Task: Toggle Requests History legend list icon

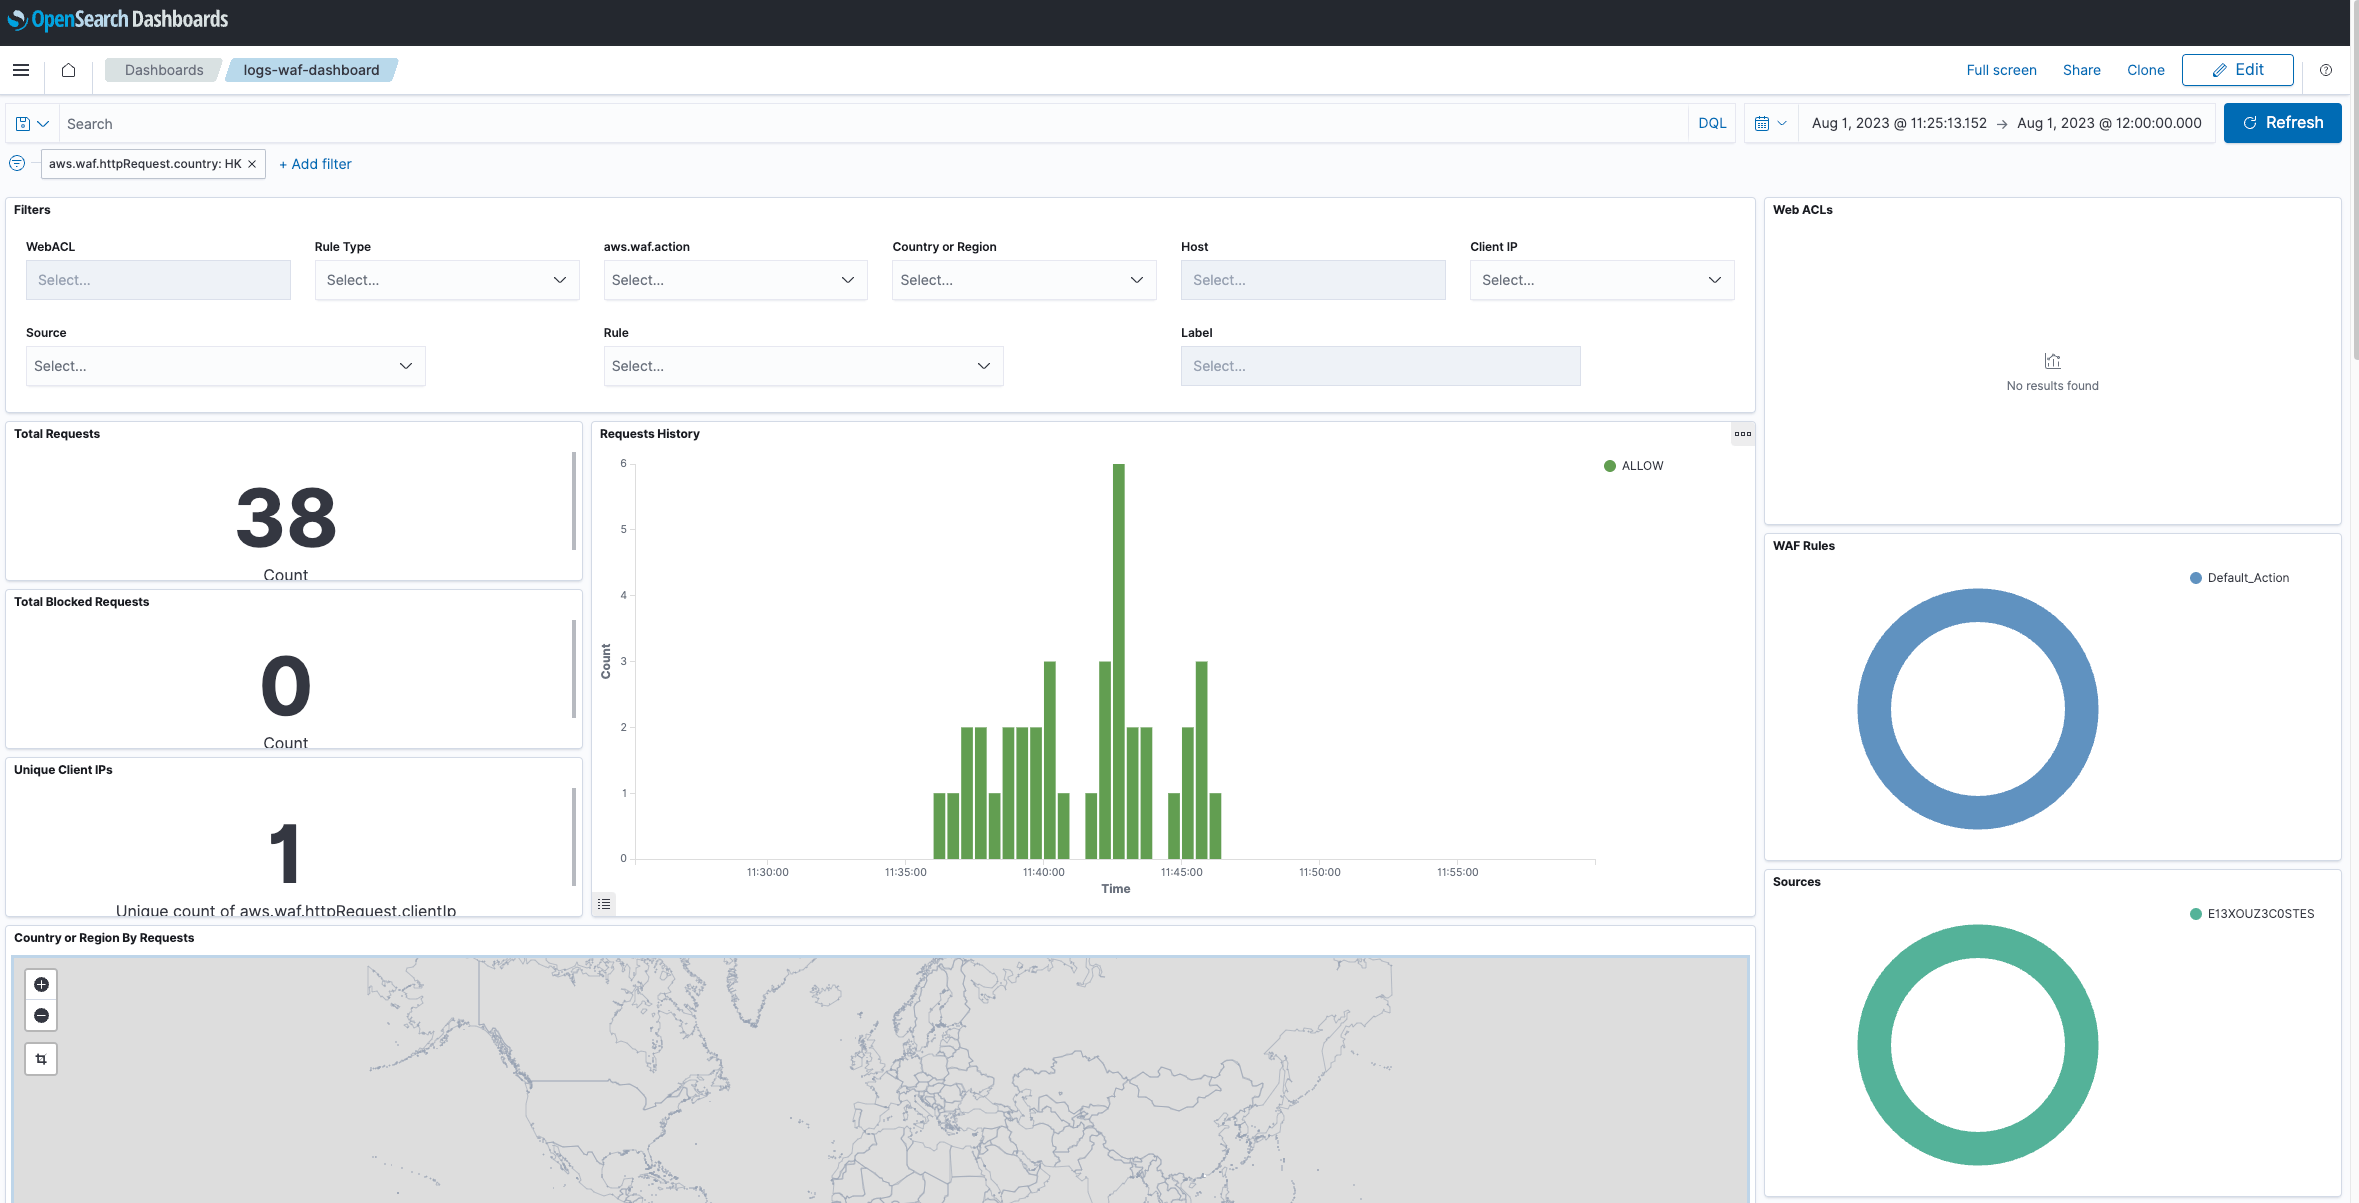Action: (604, 904)
